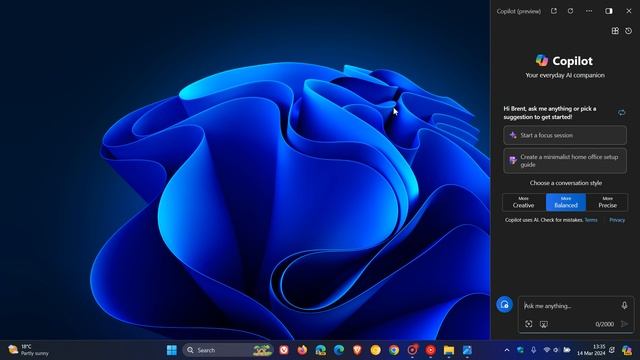Use microphone voice input in Copilot
Screen dimensions: 640x360
click(624, 305)
